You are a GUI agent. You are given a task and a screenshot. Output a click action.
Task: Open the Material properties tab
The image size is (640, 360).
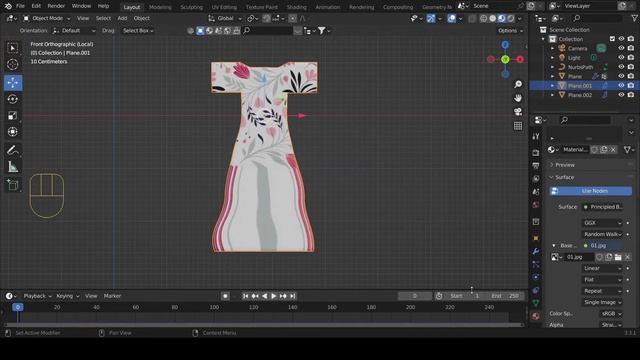point(536,316)
